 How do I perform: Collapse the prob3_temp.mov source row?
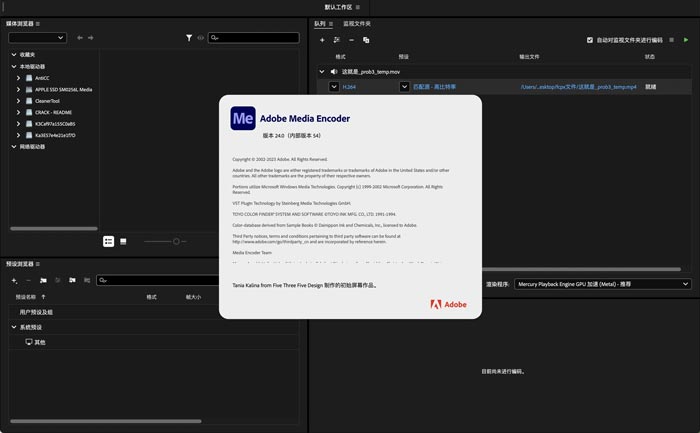coord(322,71)
